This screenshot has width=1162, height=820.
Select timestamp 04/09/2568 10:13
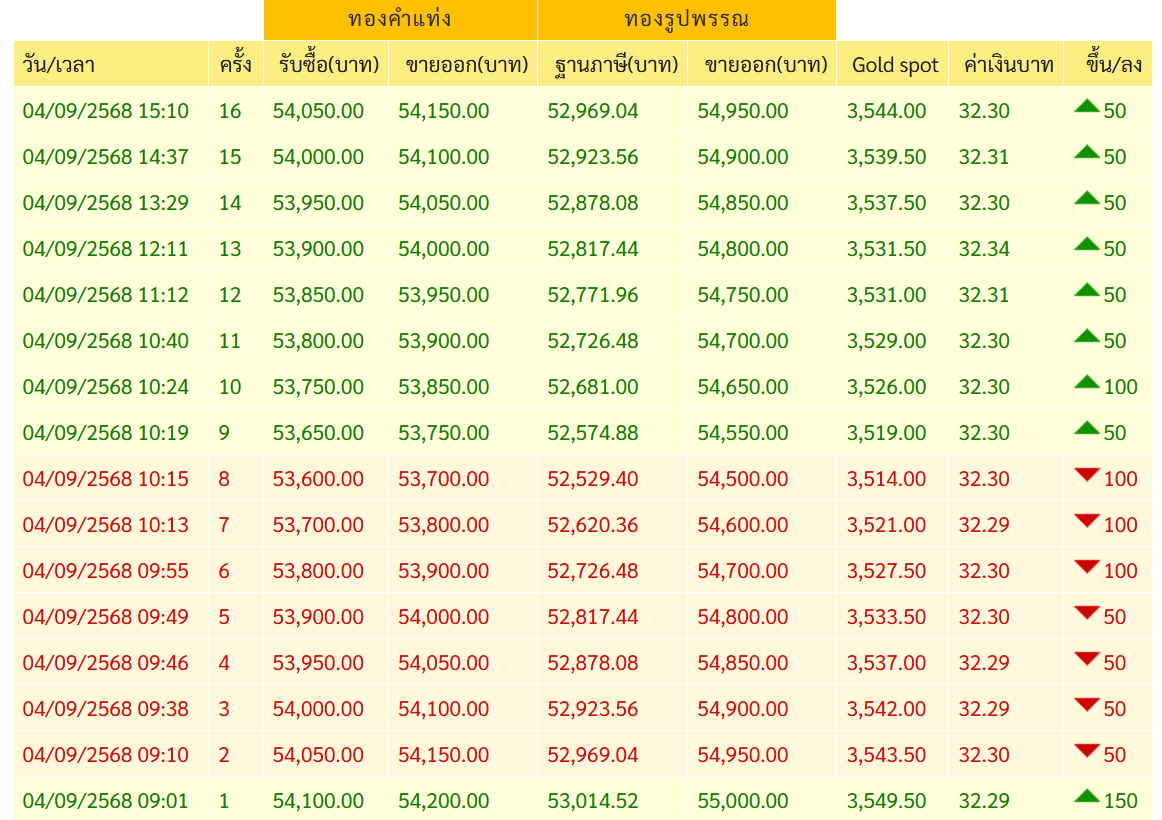point(105,524)
